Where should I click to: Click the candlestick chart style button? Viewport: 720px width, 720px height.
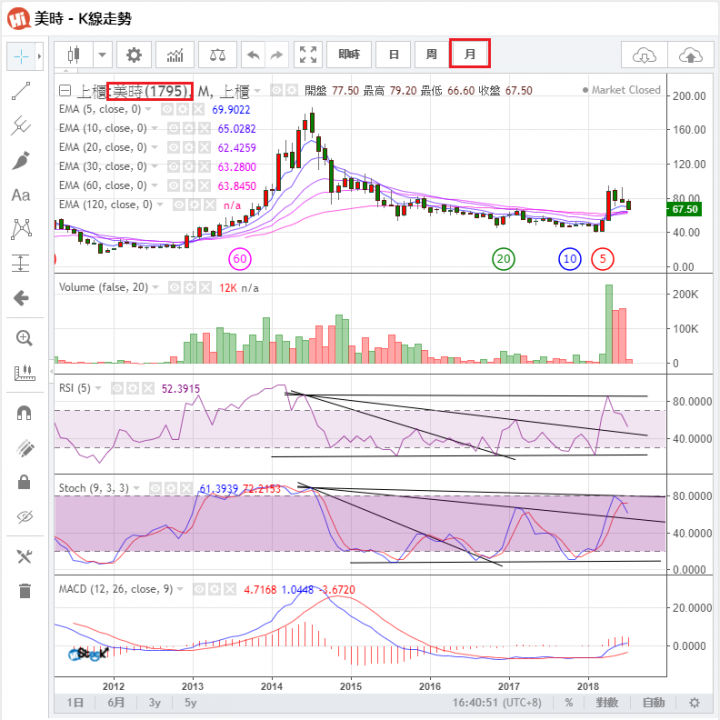coord(73,55)
